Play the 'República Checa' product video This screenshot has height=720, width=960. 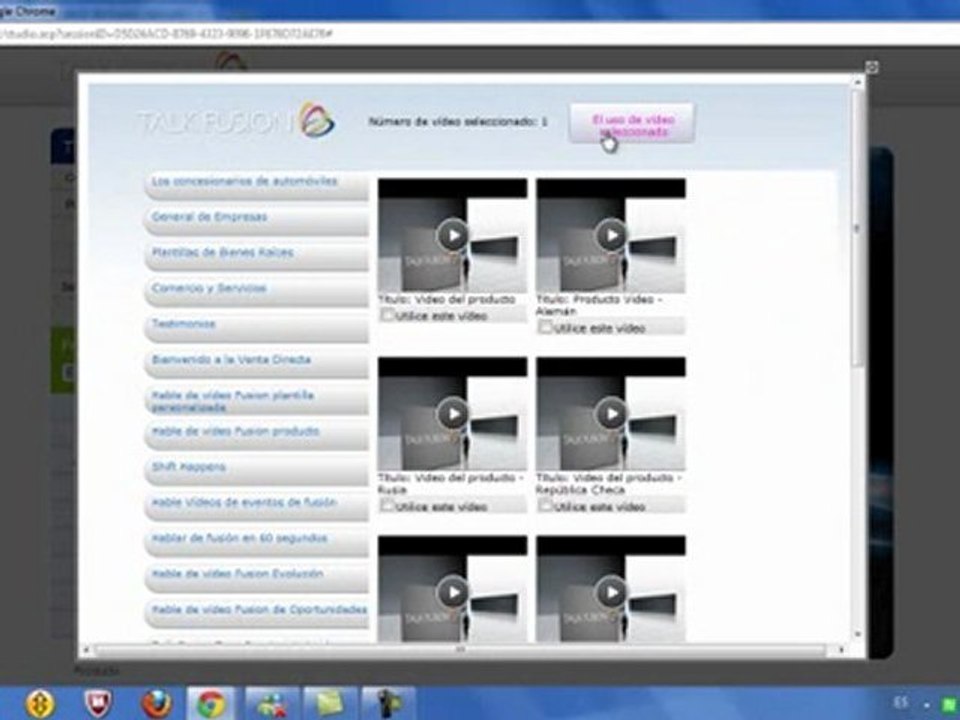pyautogui.click(x=611, y=414)
